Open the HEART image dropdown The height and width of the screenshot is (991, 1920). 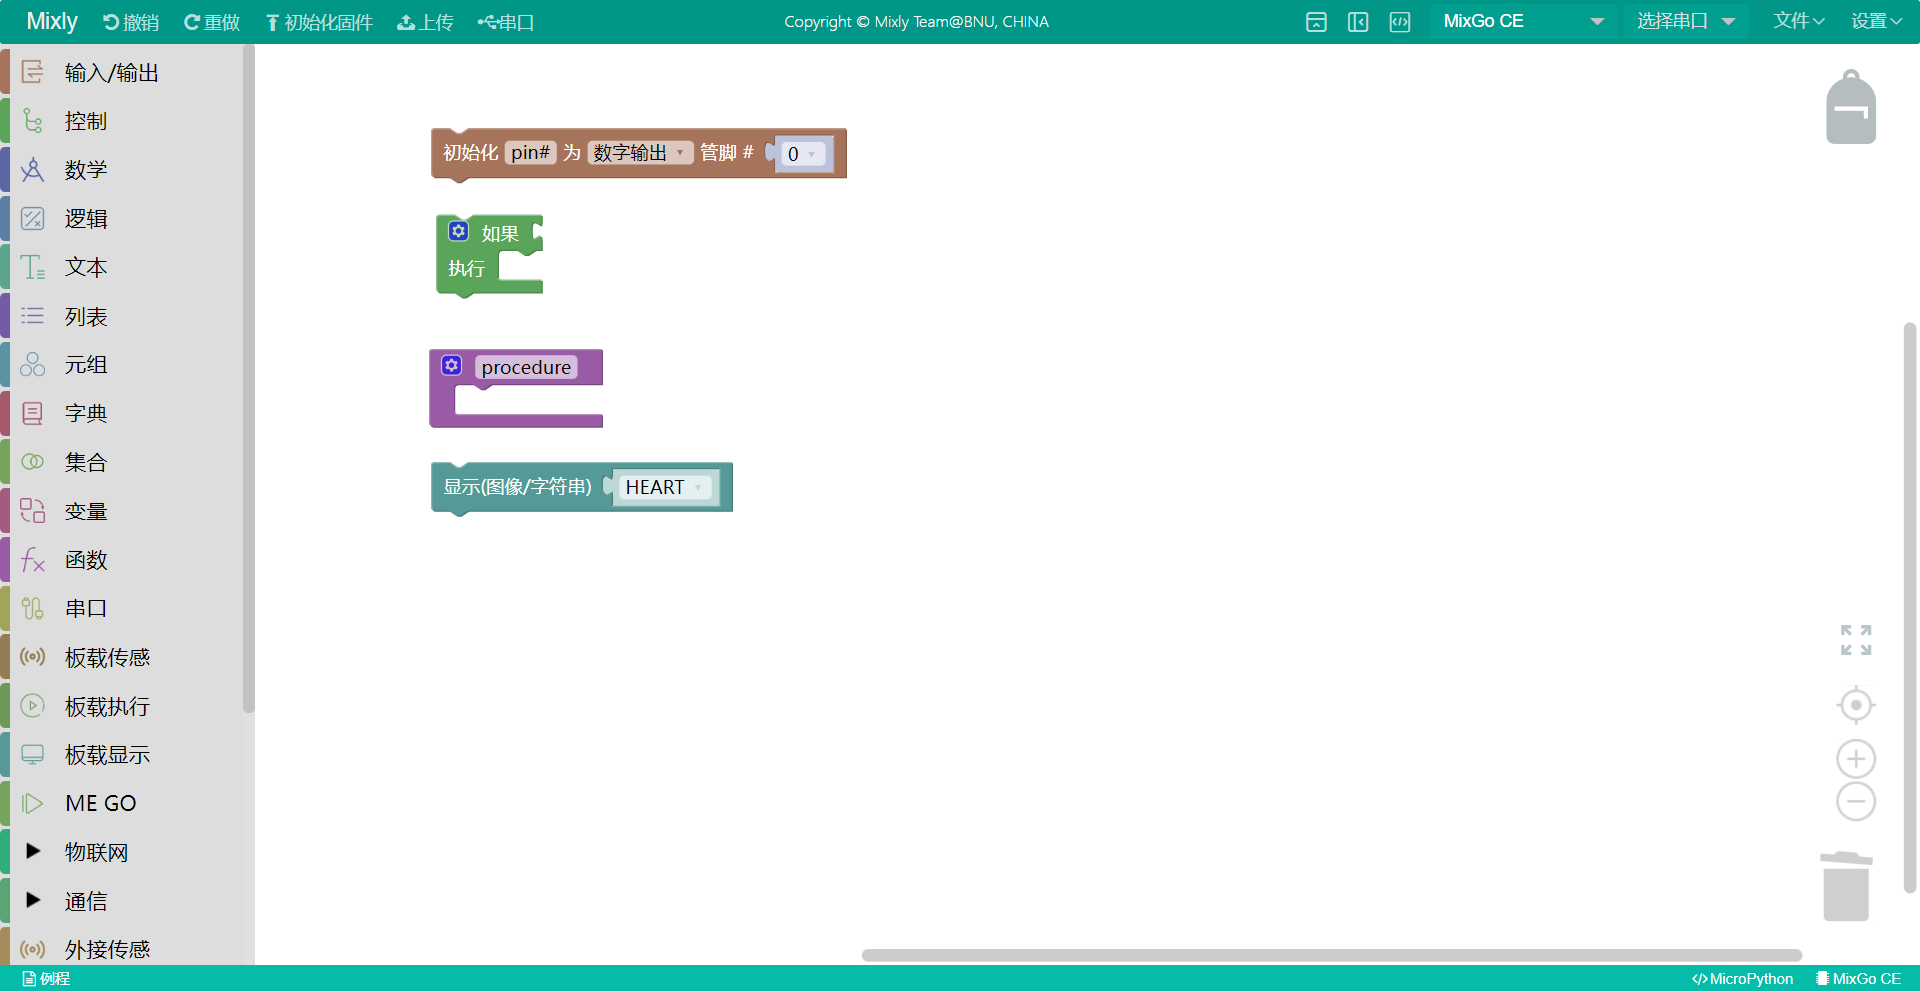point(666,487)
